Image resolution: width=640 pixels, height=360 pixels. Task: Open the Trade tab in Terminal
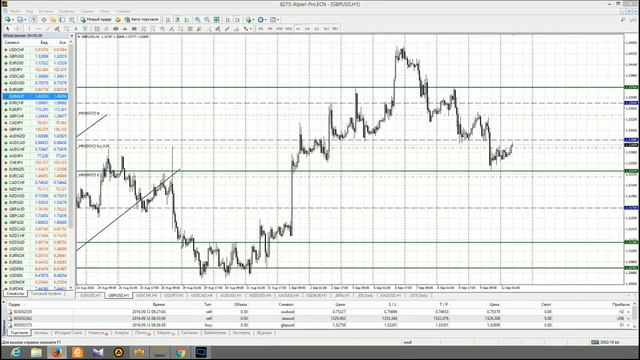click(x=19, y=333)
